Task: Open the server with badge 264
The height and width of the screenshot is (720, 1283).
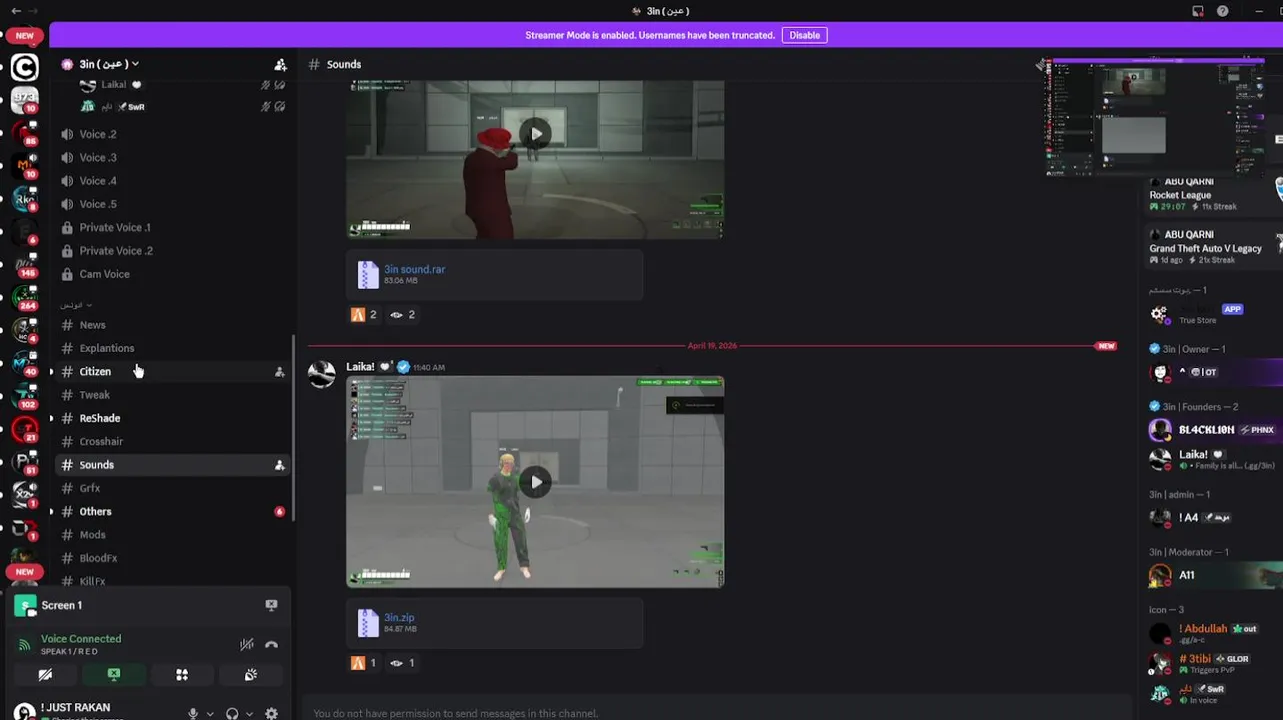Action: coord(24,297)
